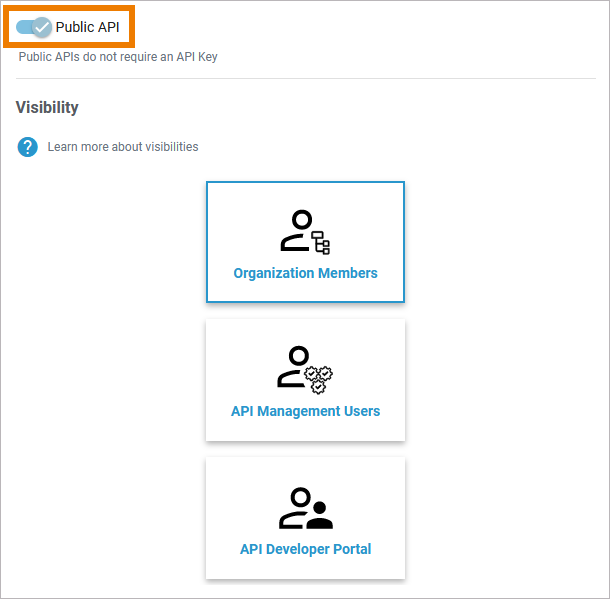Click the blue question mark help icon
610x599 pixels.
tap(28, 147)
